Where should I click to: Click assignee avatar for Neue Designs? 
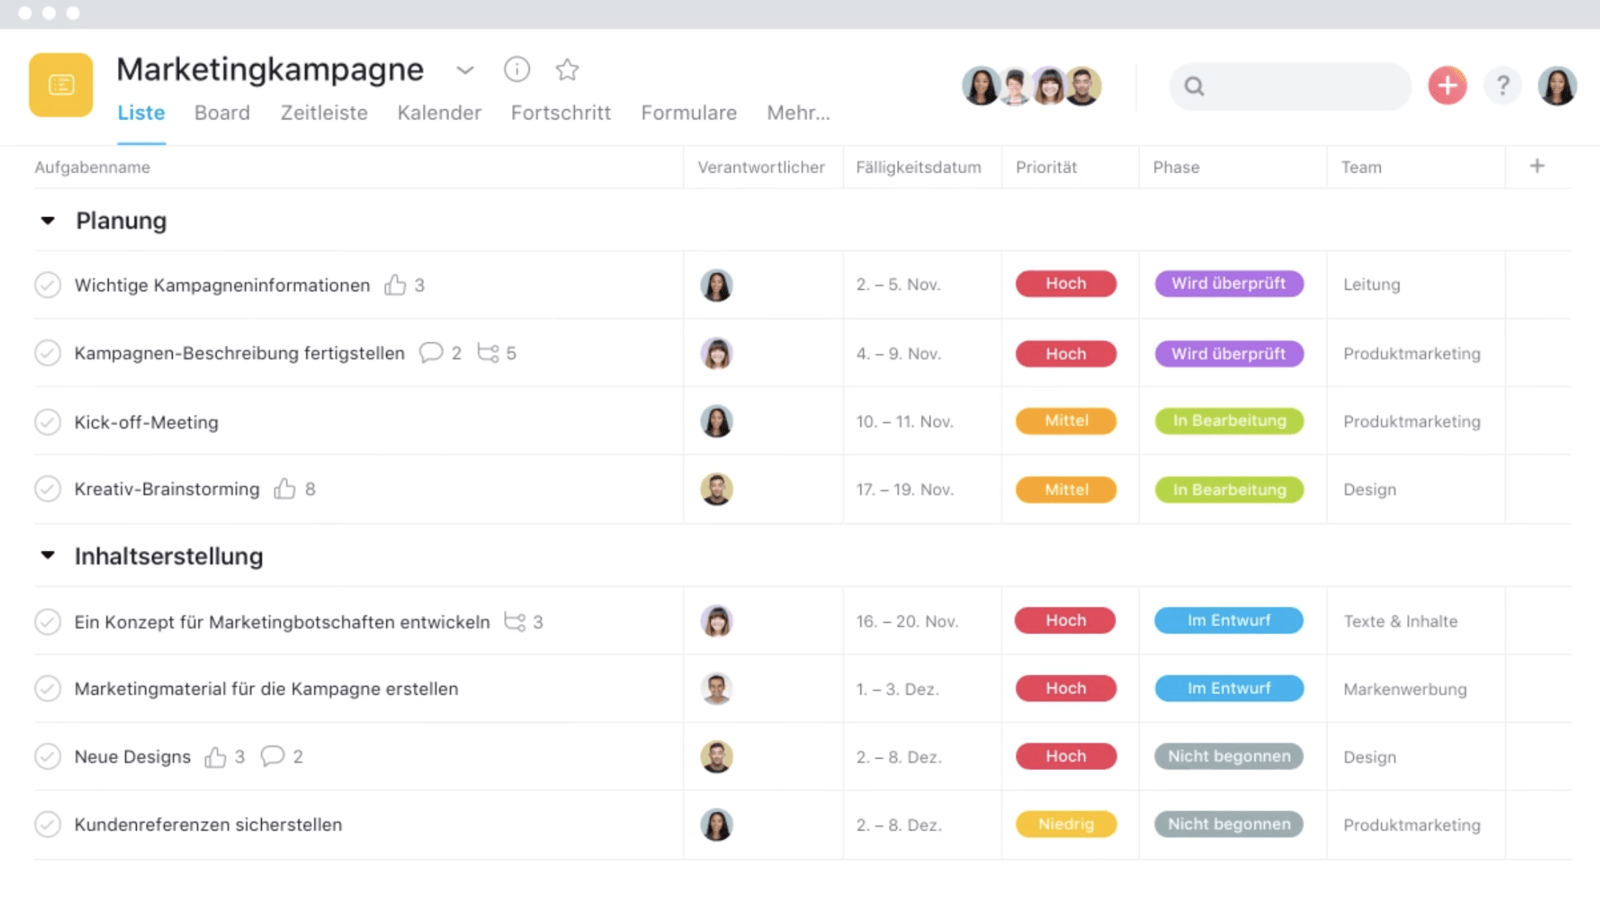717,757
